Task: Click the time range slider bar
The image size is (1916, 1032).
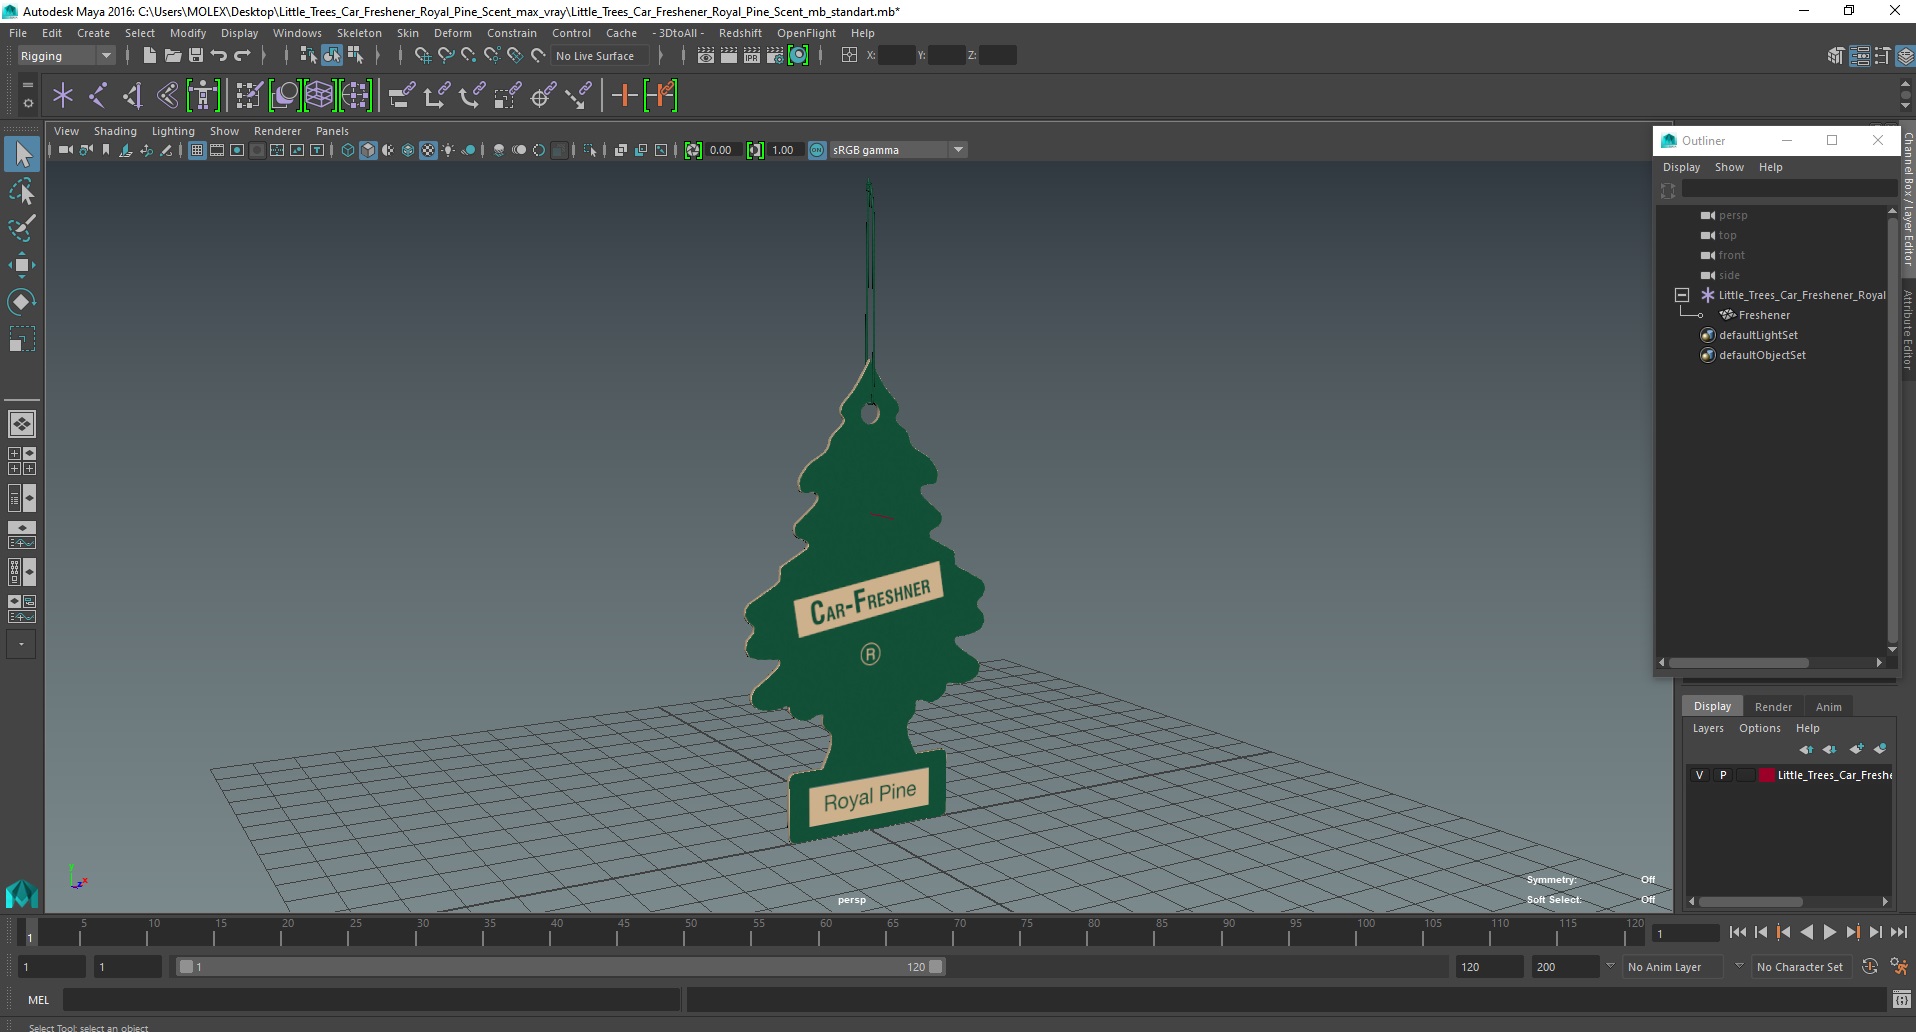Action: pos(560,967)
